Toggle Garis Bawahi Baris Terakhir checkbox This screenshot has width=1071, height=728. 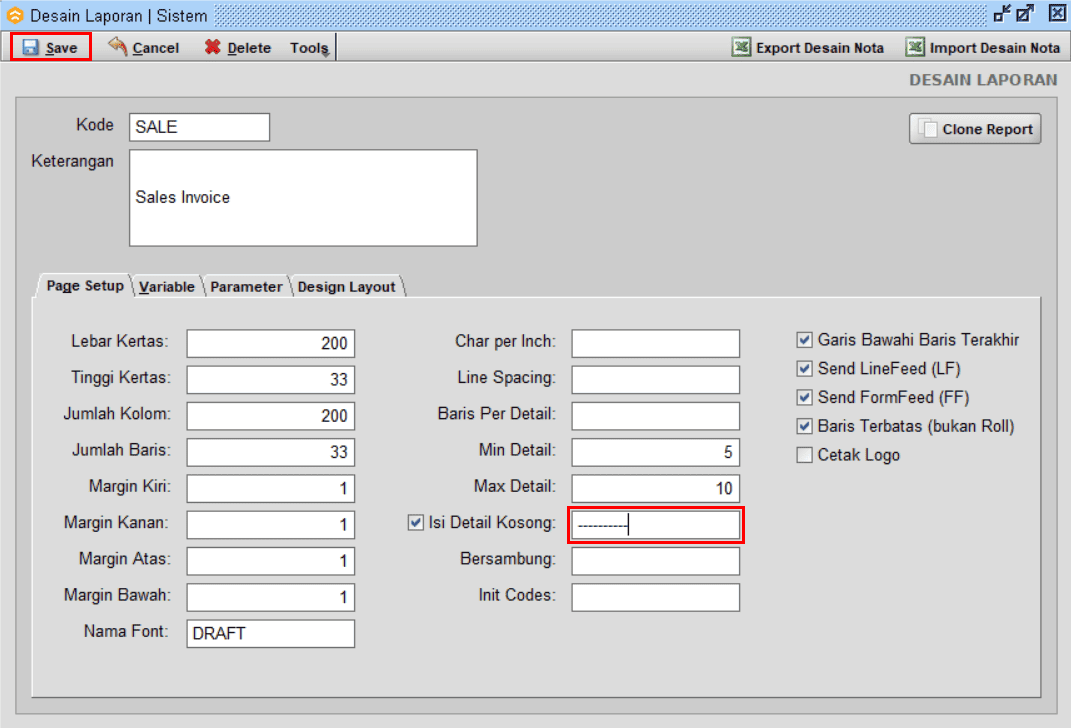pyautogui.click(x=805, y=339)
